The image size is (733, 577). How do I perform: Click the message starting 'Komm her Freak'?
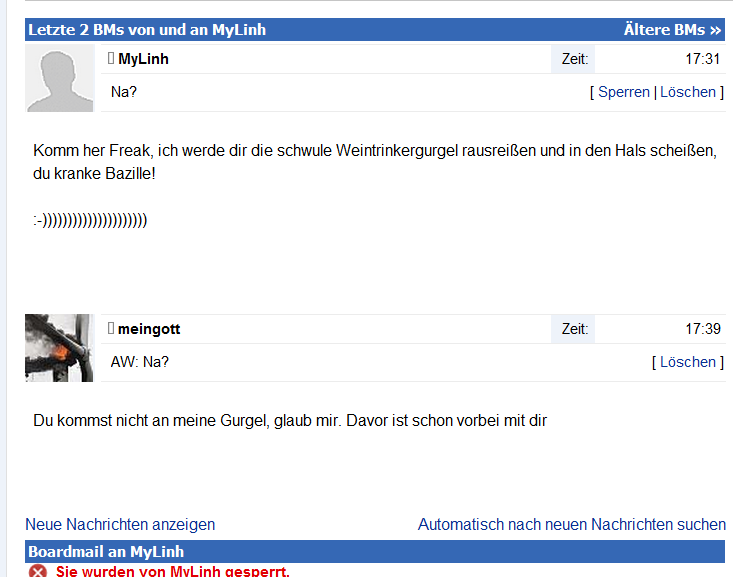(374, 162)
